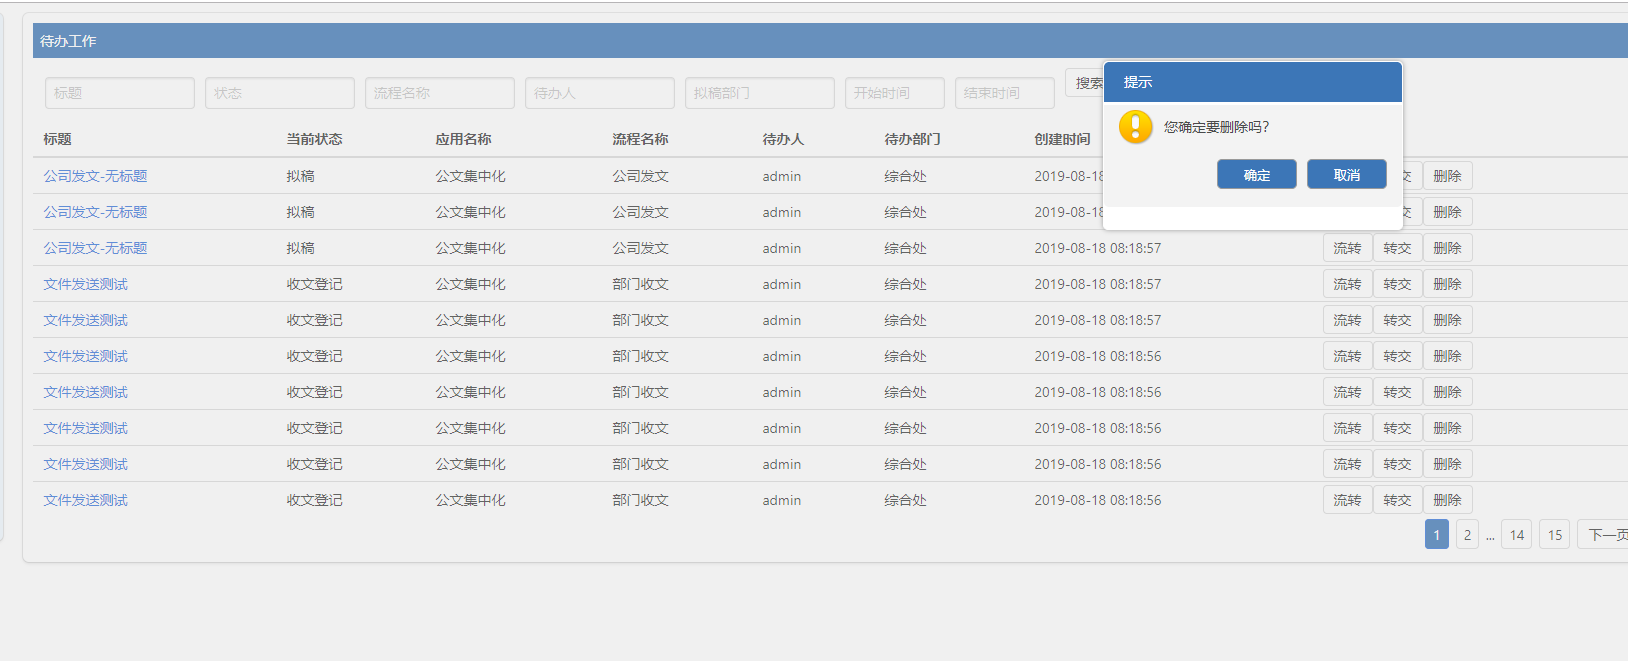This screenshot has height=661, width=1628.
Task: Click the 当前状态 column header
Action: click(x=314, y=139)
